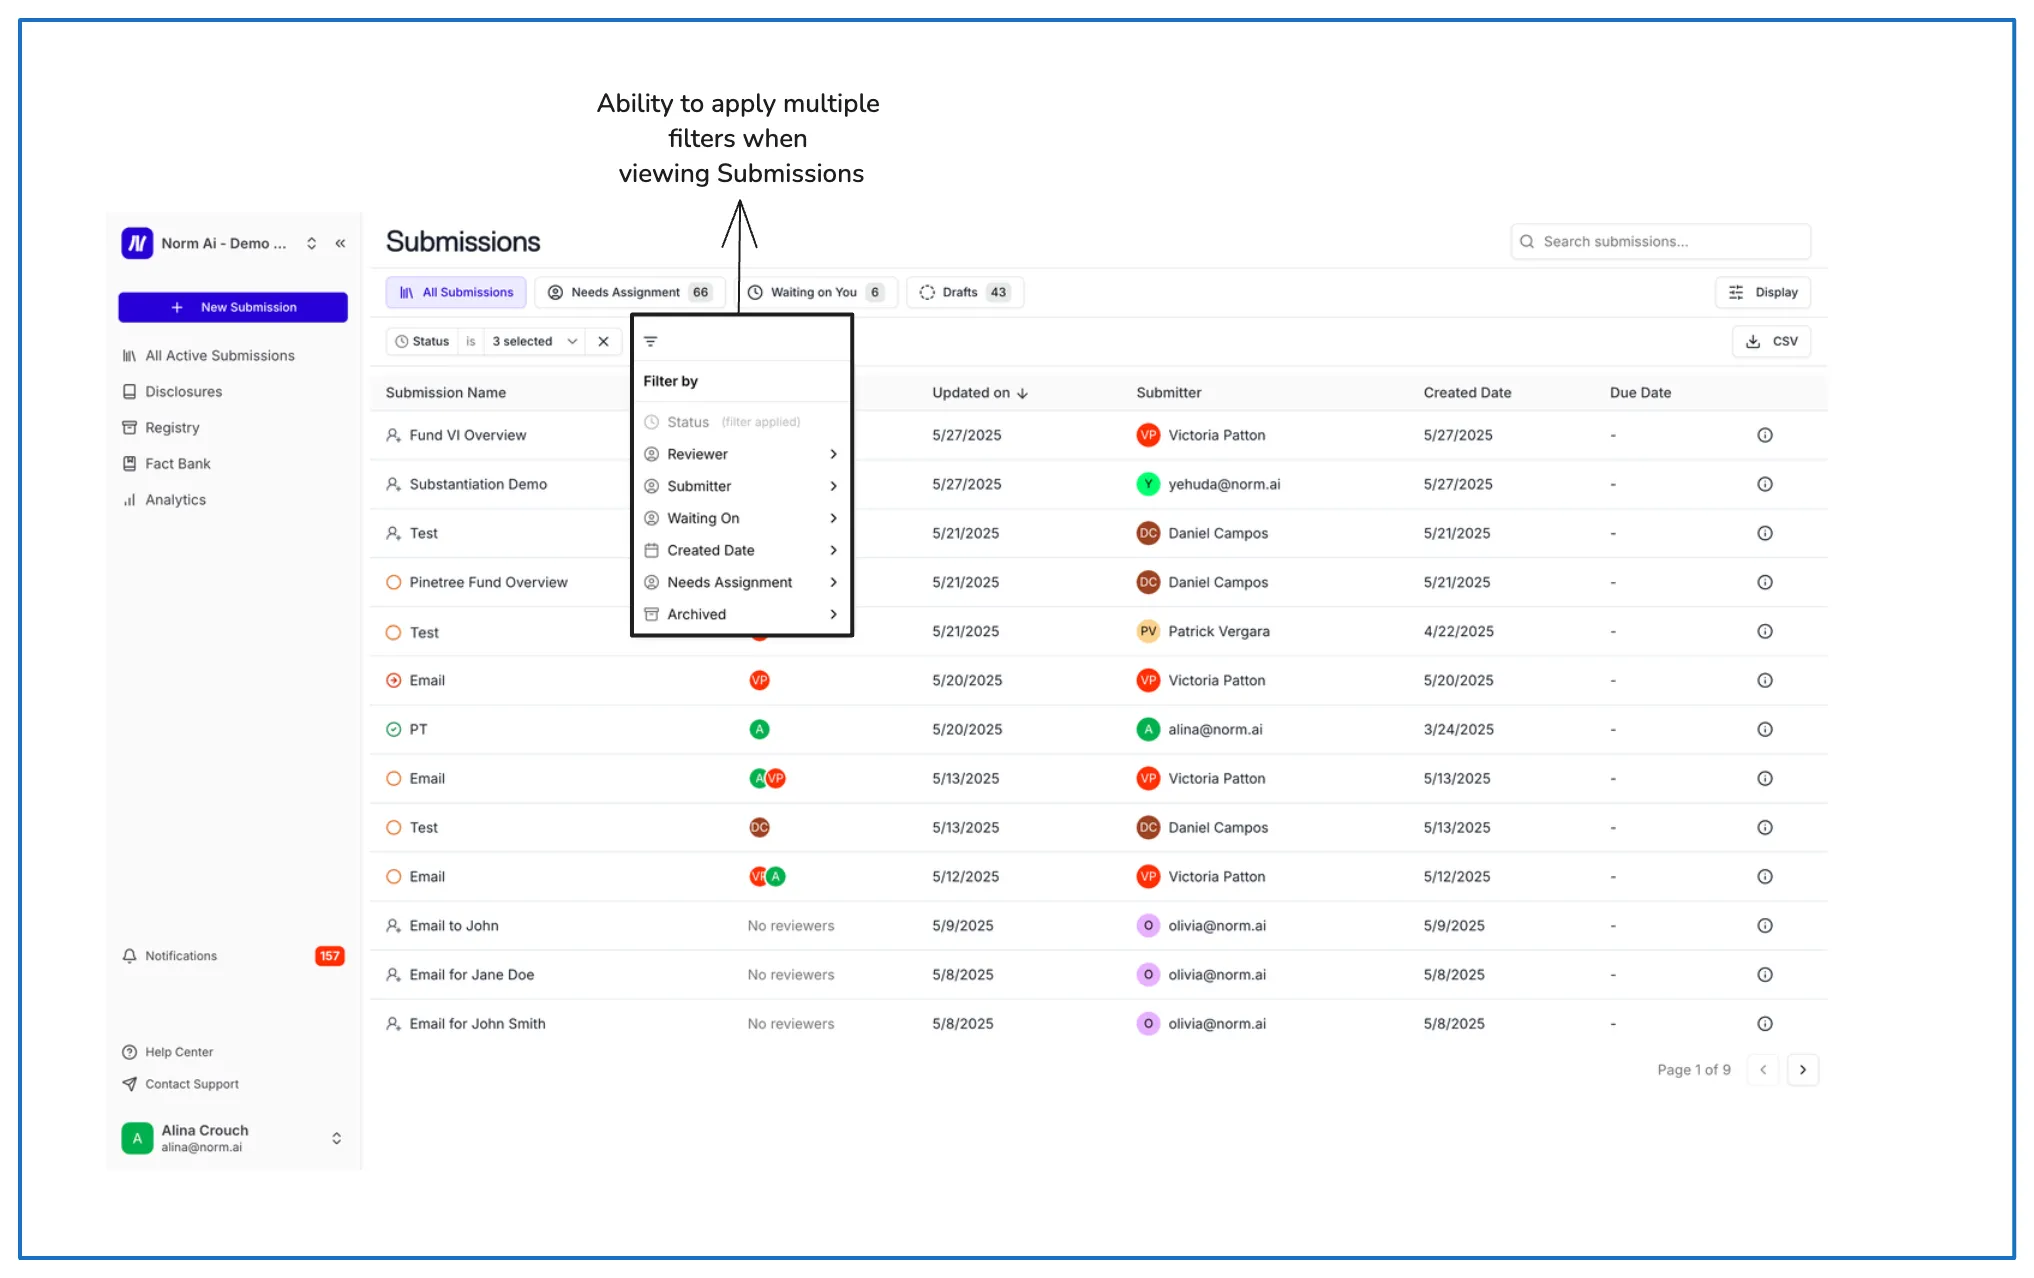Click the Victoria Patton avatar in the Fund VI Overview row
The height and width of the screenshot is (1278, 2034).
pos(1147,435)
